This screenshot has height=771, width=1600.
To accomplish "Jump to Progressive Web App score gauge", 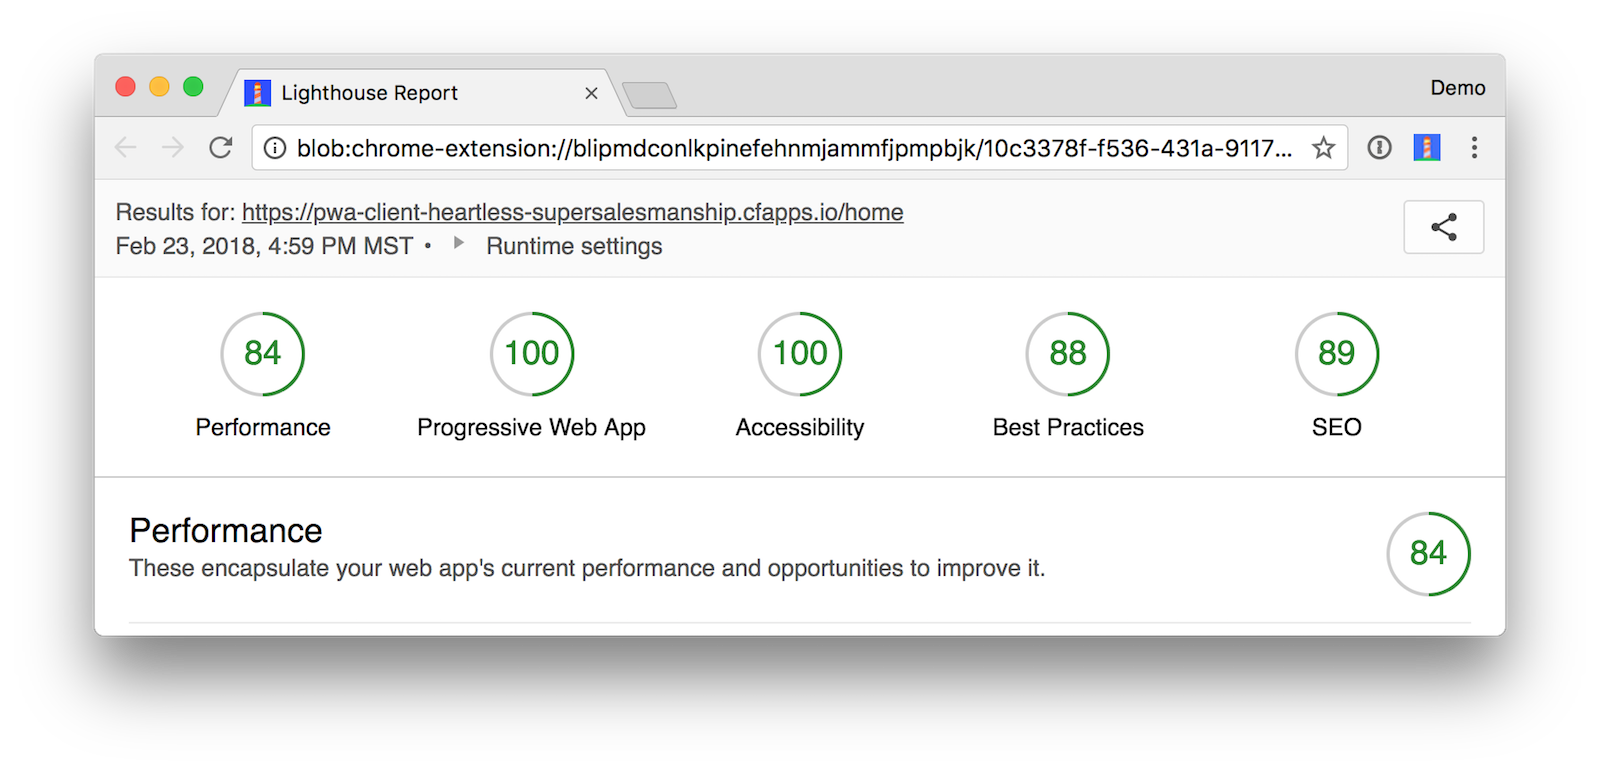I will (531, 354).
